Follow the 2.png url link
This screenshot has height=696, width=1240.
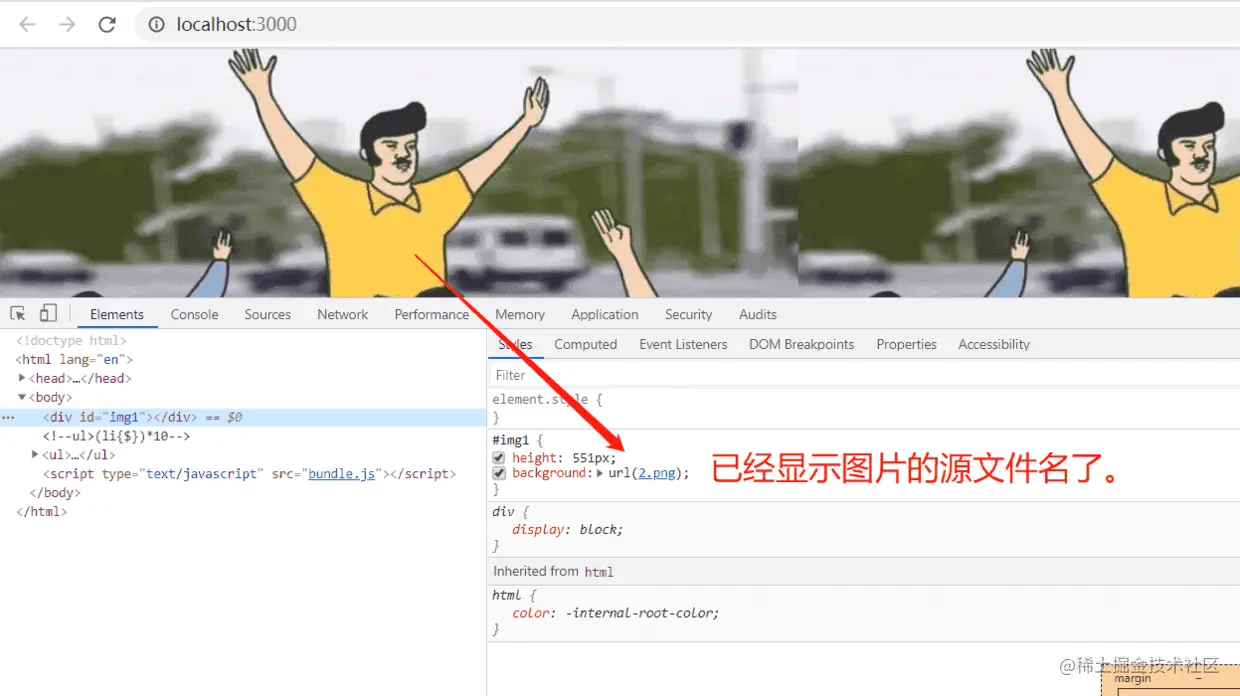657,473
